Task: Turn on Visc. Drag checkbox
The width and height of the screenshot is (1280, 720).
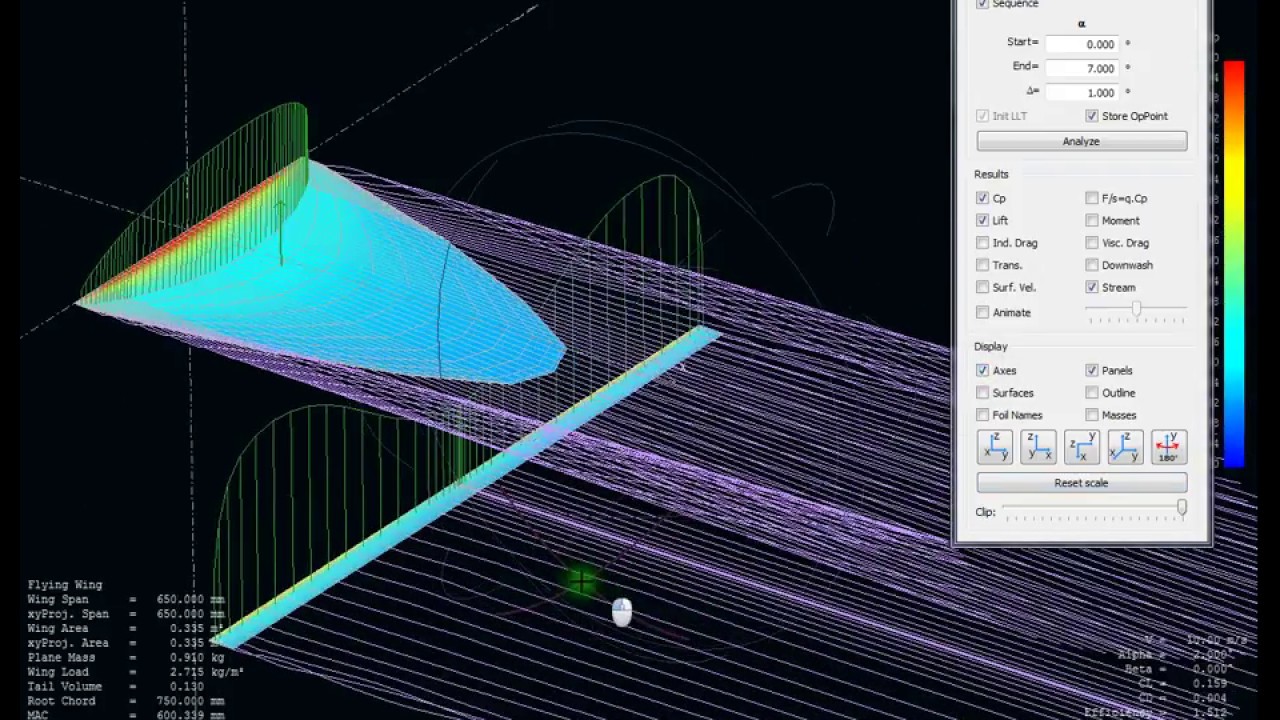Action: click(x=1092, y=243)
